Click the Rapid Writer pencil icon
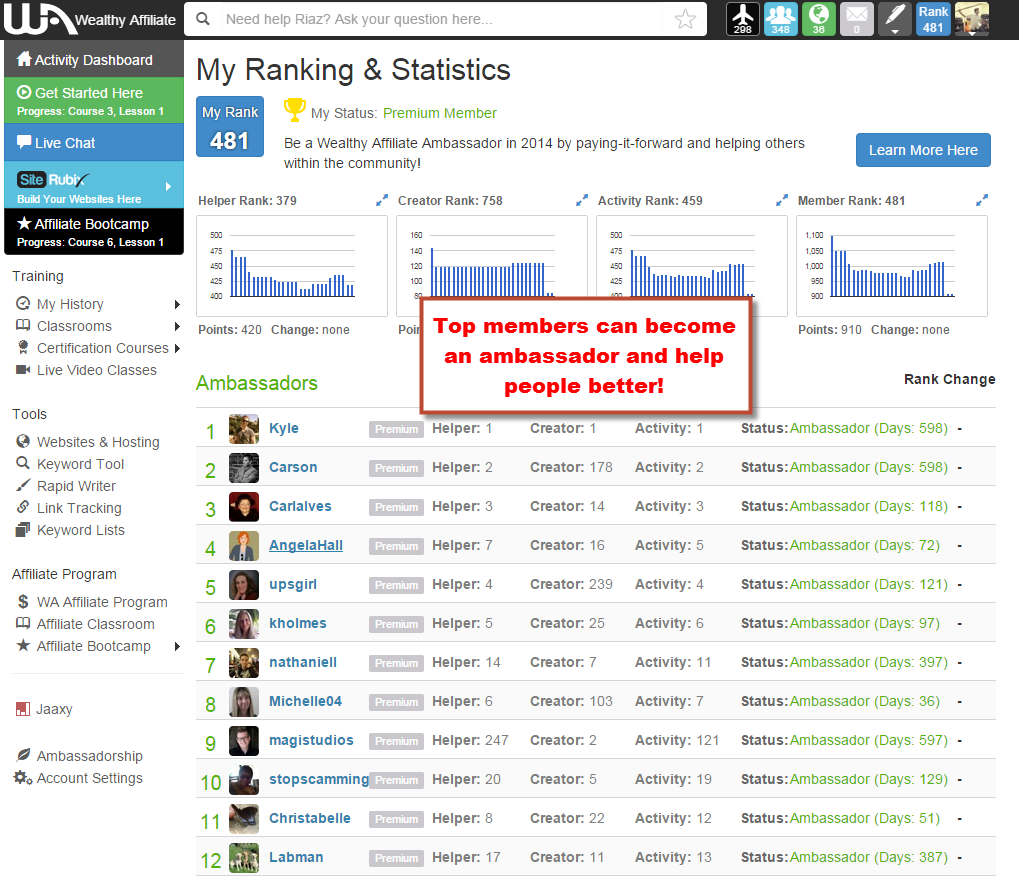This screenshot has width=1019, height=876. point(23,485)
